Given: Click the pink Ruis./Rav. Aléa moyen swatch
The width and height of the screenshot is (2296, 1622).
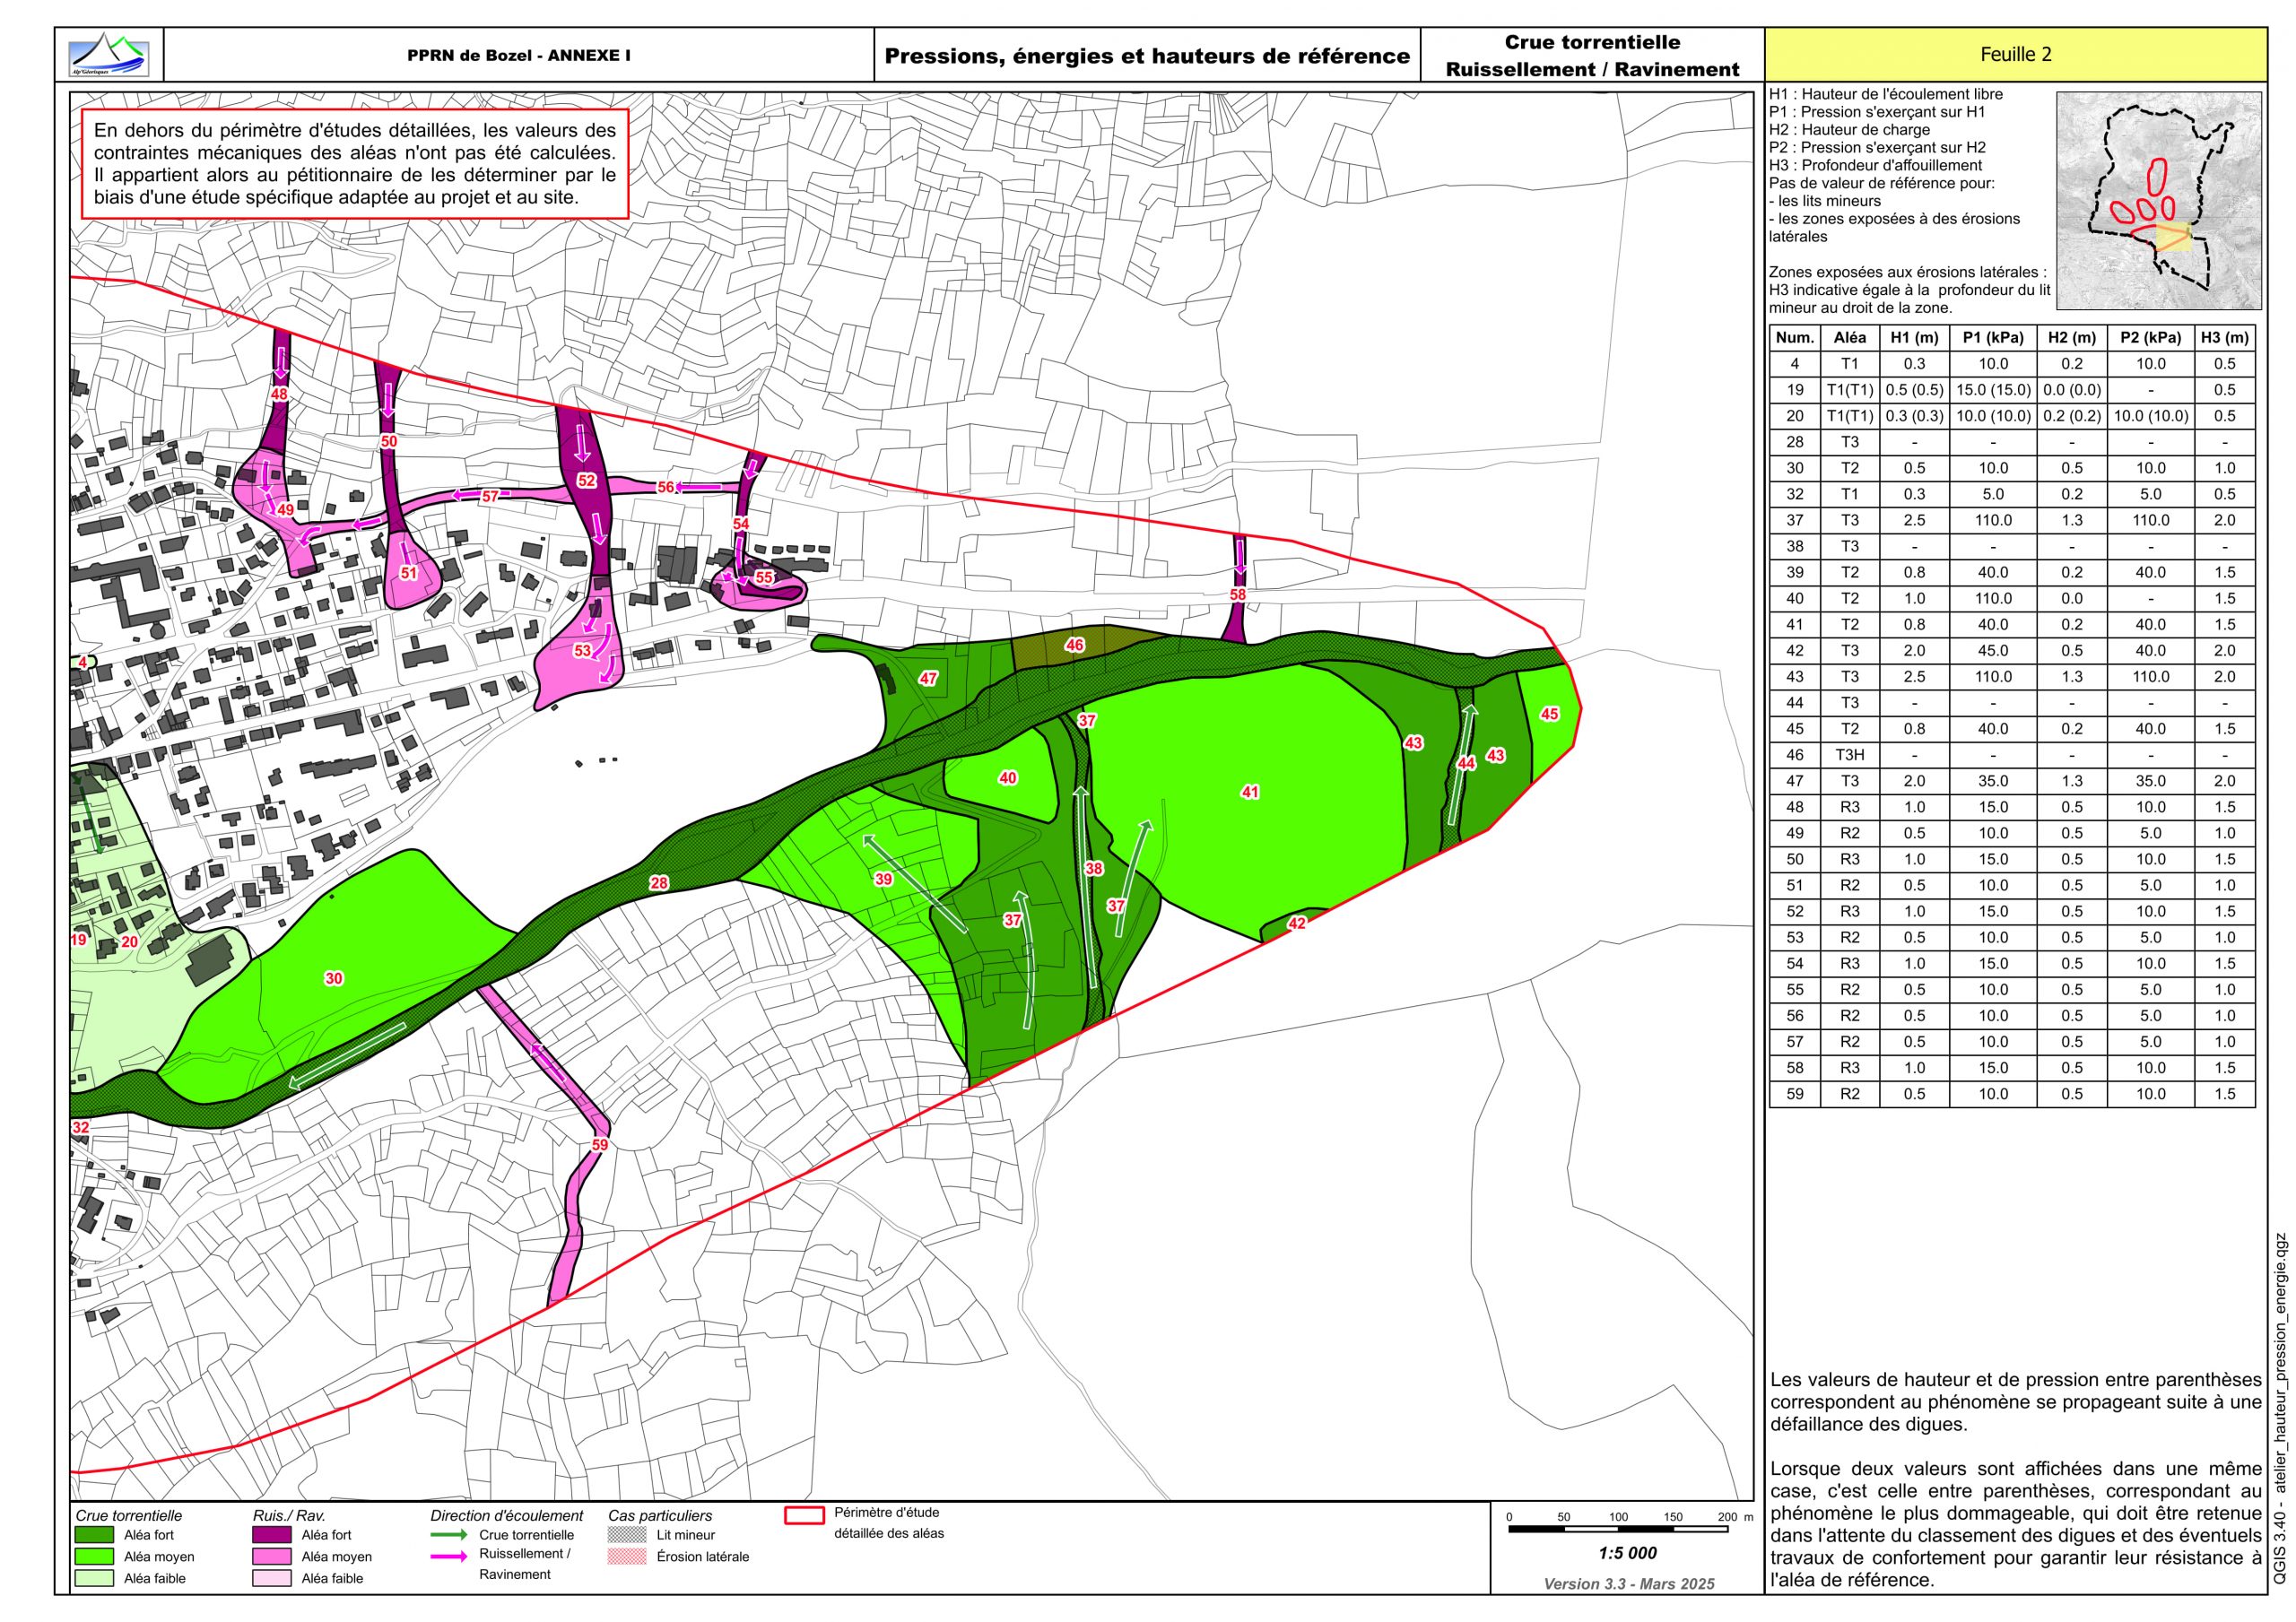Looking at the screenshot, I should 271,1556.
